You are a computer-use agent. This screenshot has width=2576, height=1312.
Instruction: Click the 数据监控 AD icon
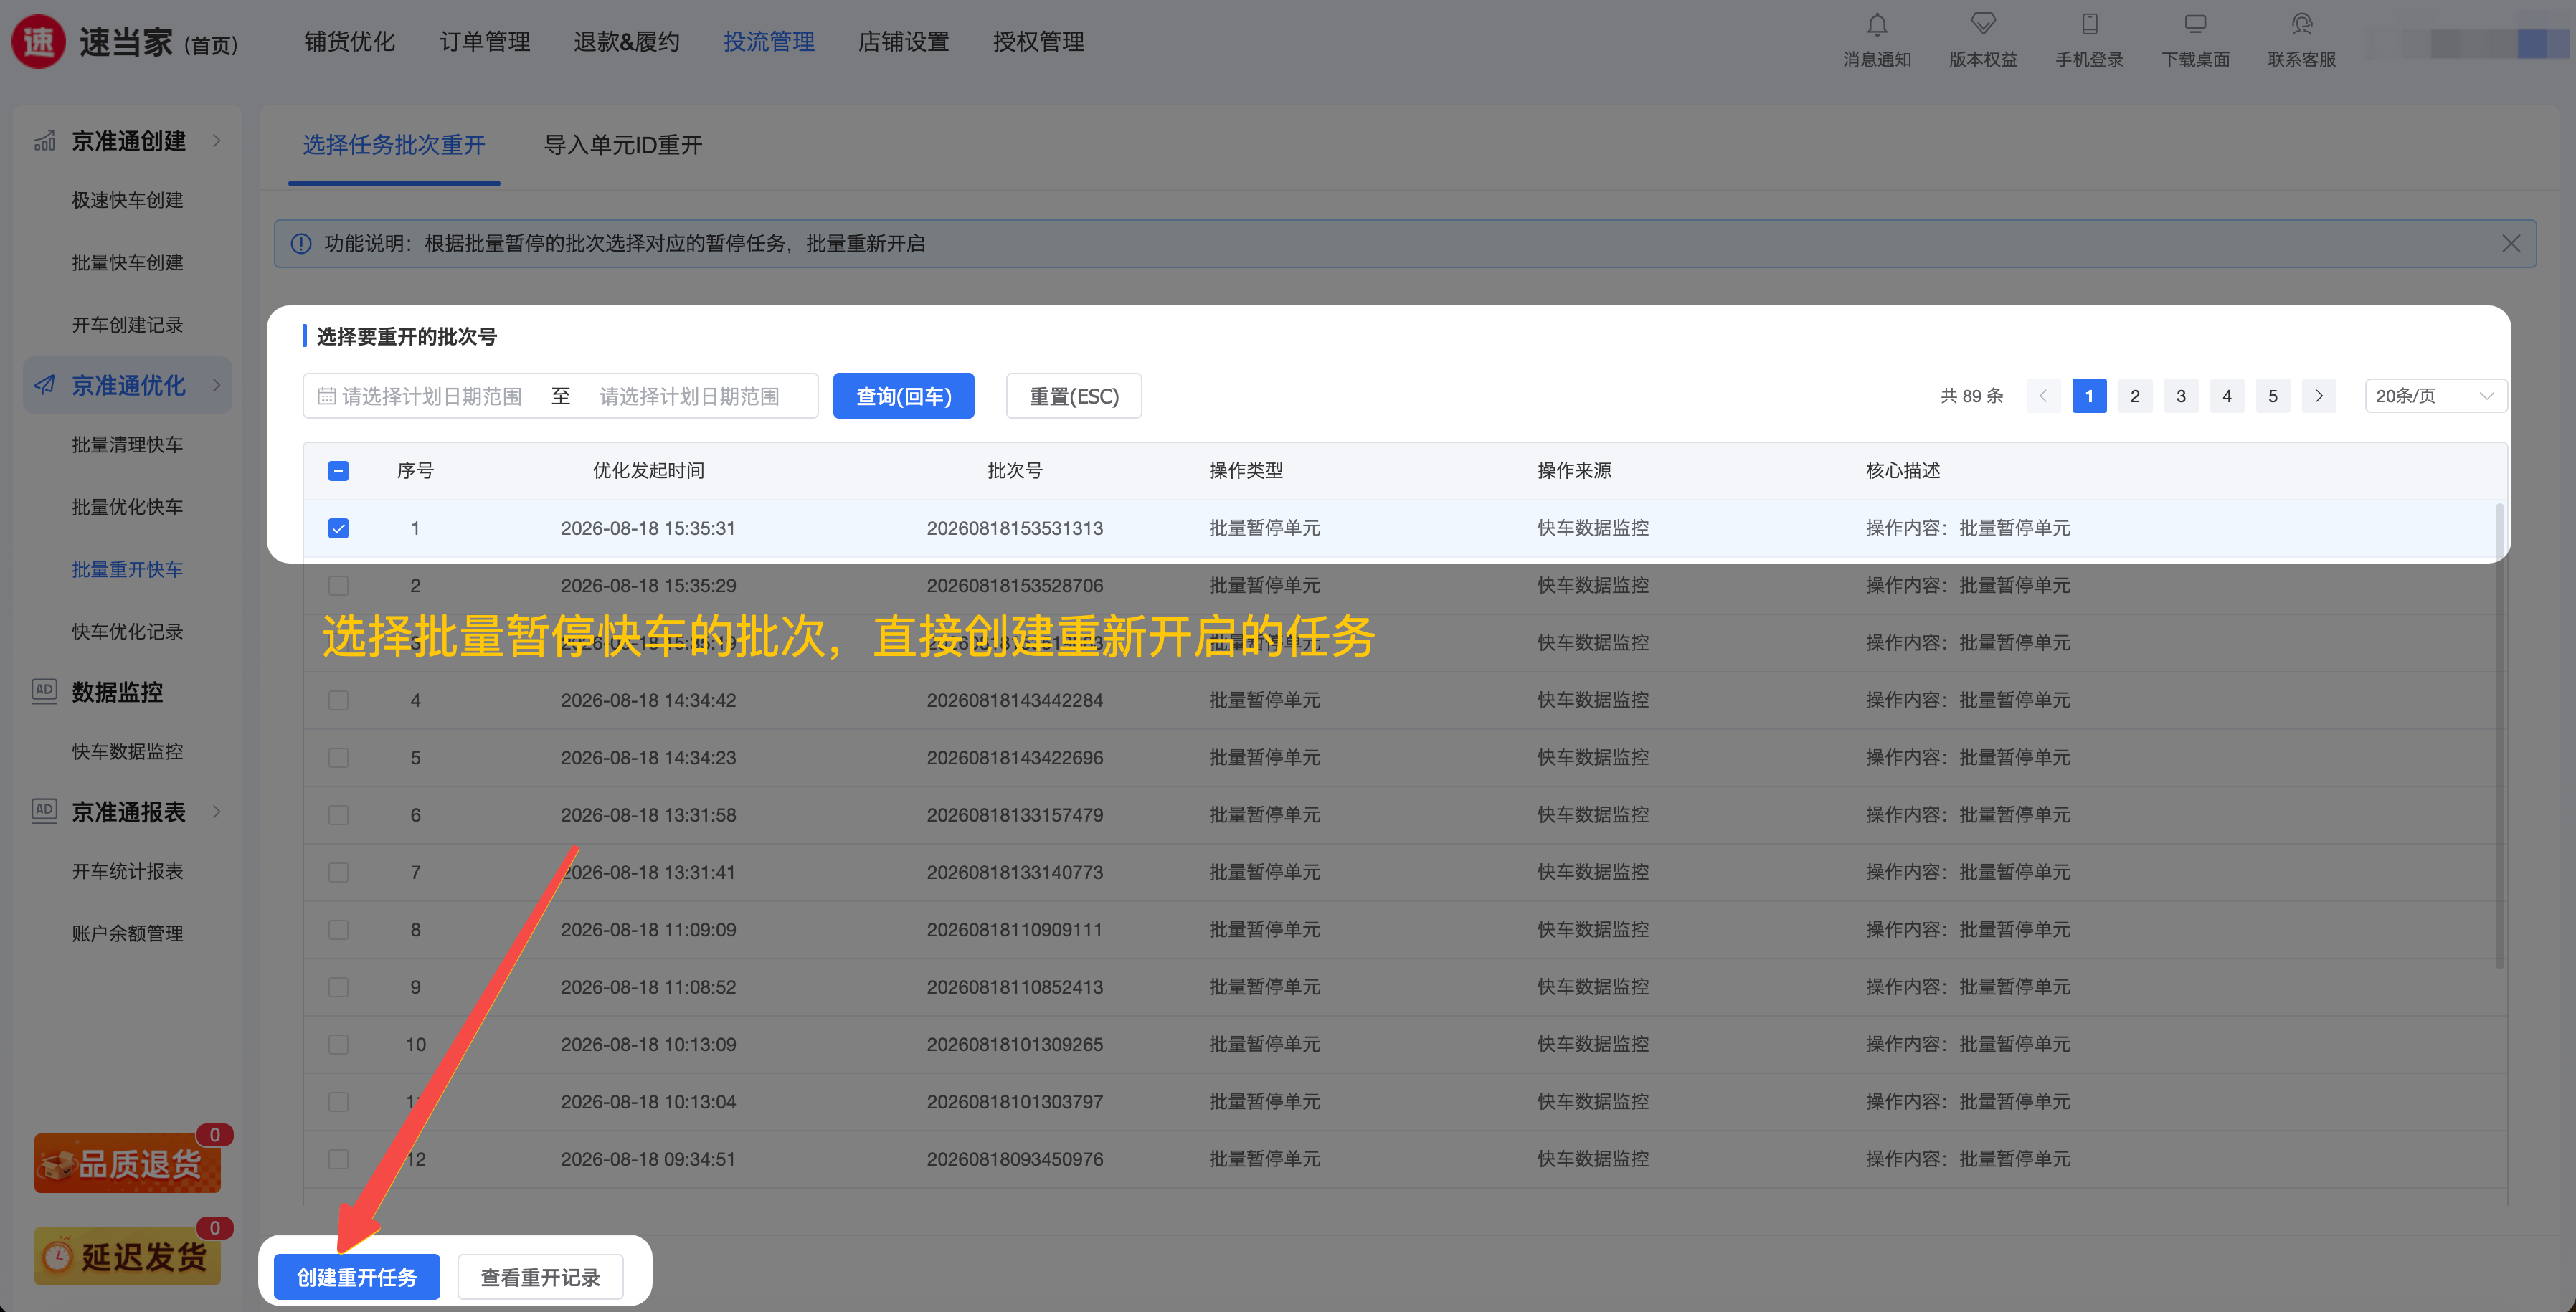tap(45, 691)
